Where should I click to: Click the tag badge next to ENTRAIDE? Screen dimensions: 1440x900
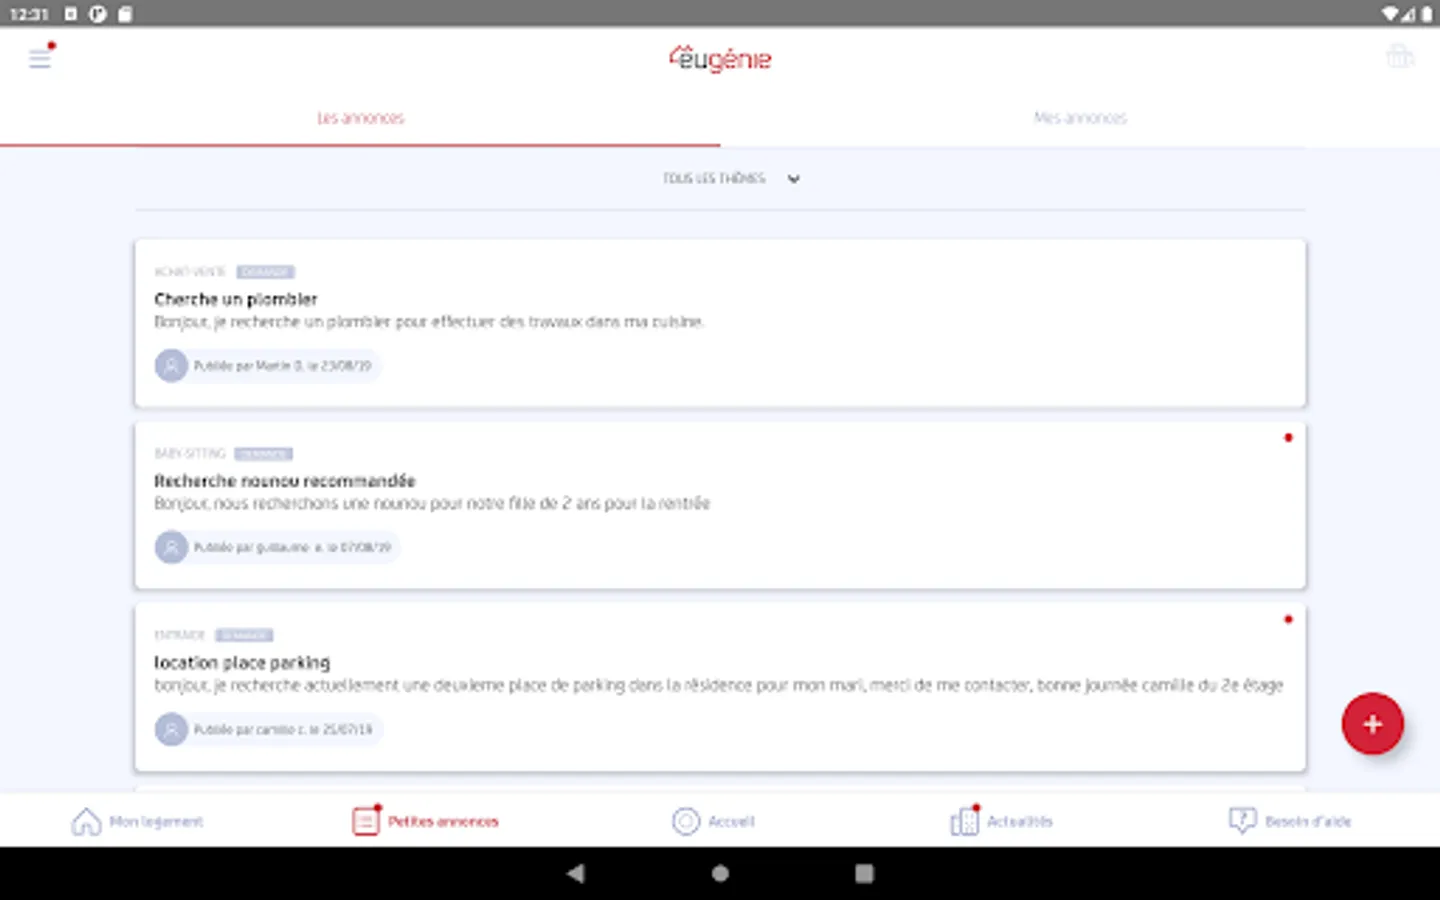244,635
